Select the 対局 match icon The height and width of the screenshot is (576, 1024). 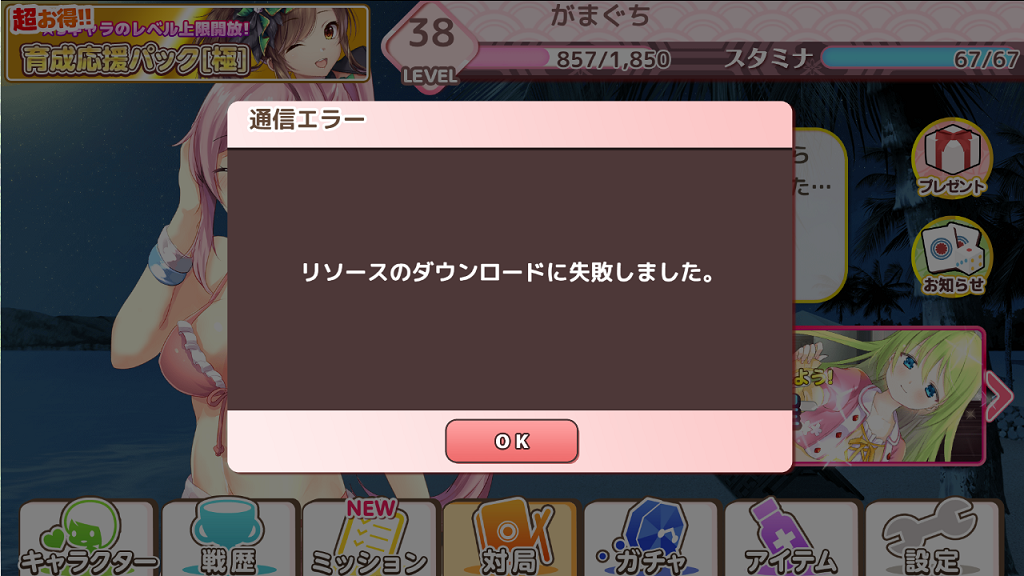pyautogui.click(x=510, y=537)
